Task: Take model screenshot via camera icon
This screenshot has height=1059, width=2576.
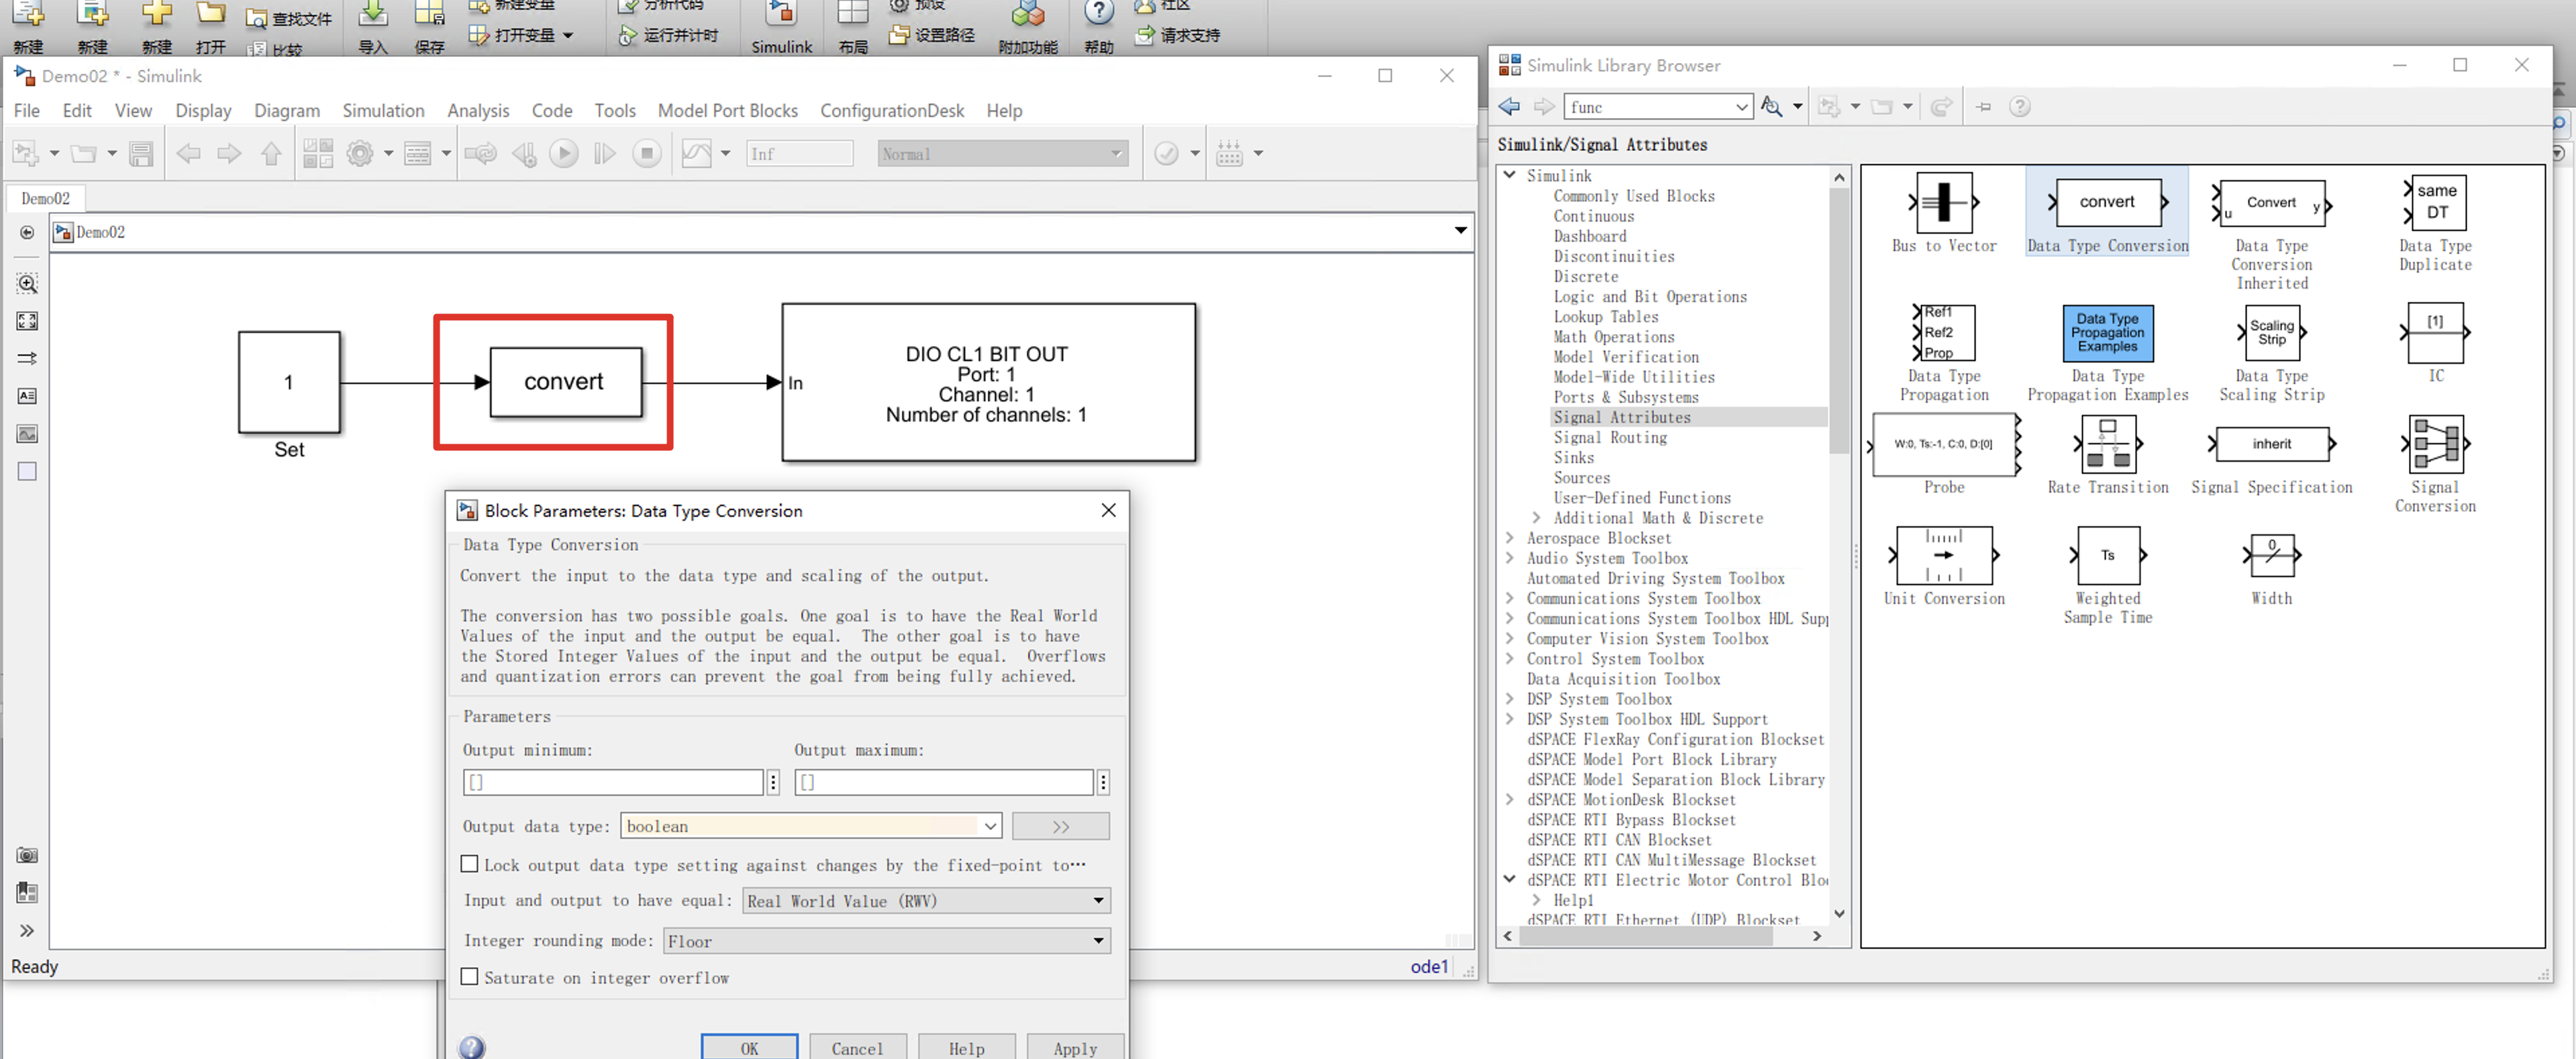Action: pos(27,855)
